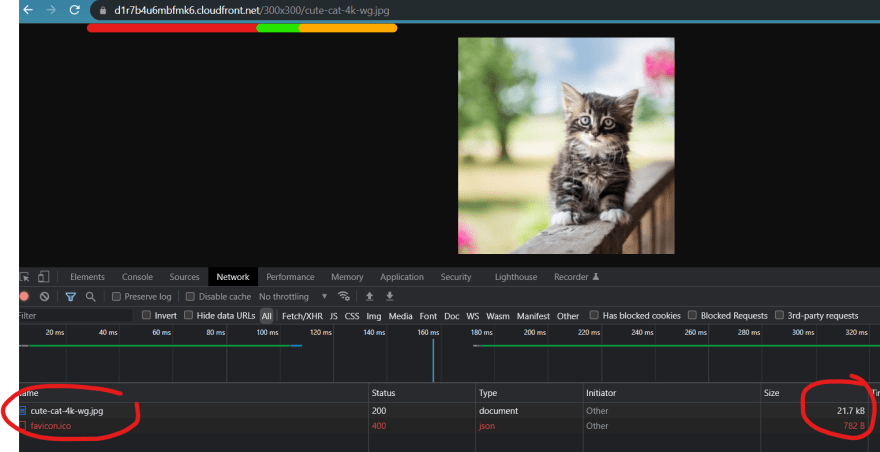Check the Blocked Requests checkbox

692,316
